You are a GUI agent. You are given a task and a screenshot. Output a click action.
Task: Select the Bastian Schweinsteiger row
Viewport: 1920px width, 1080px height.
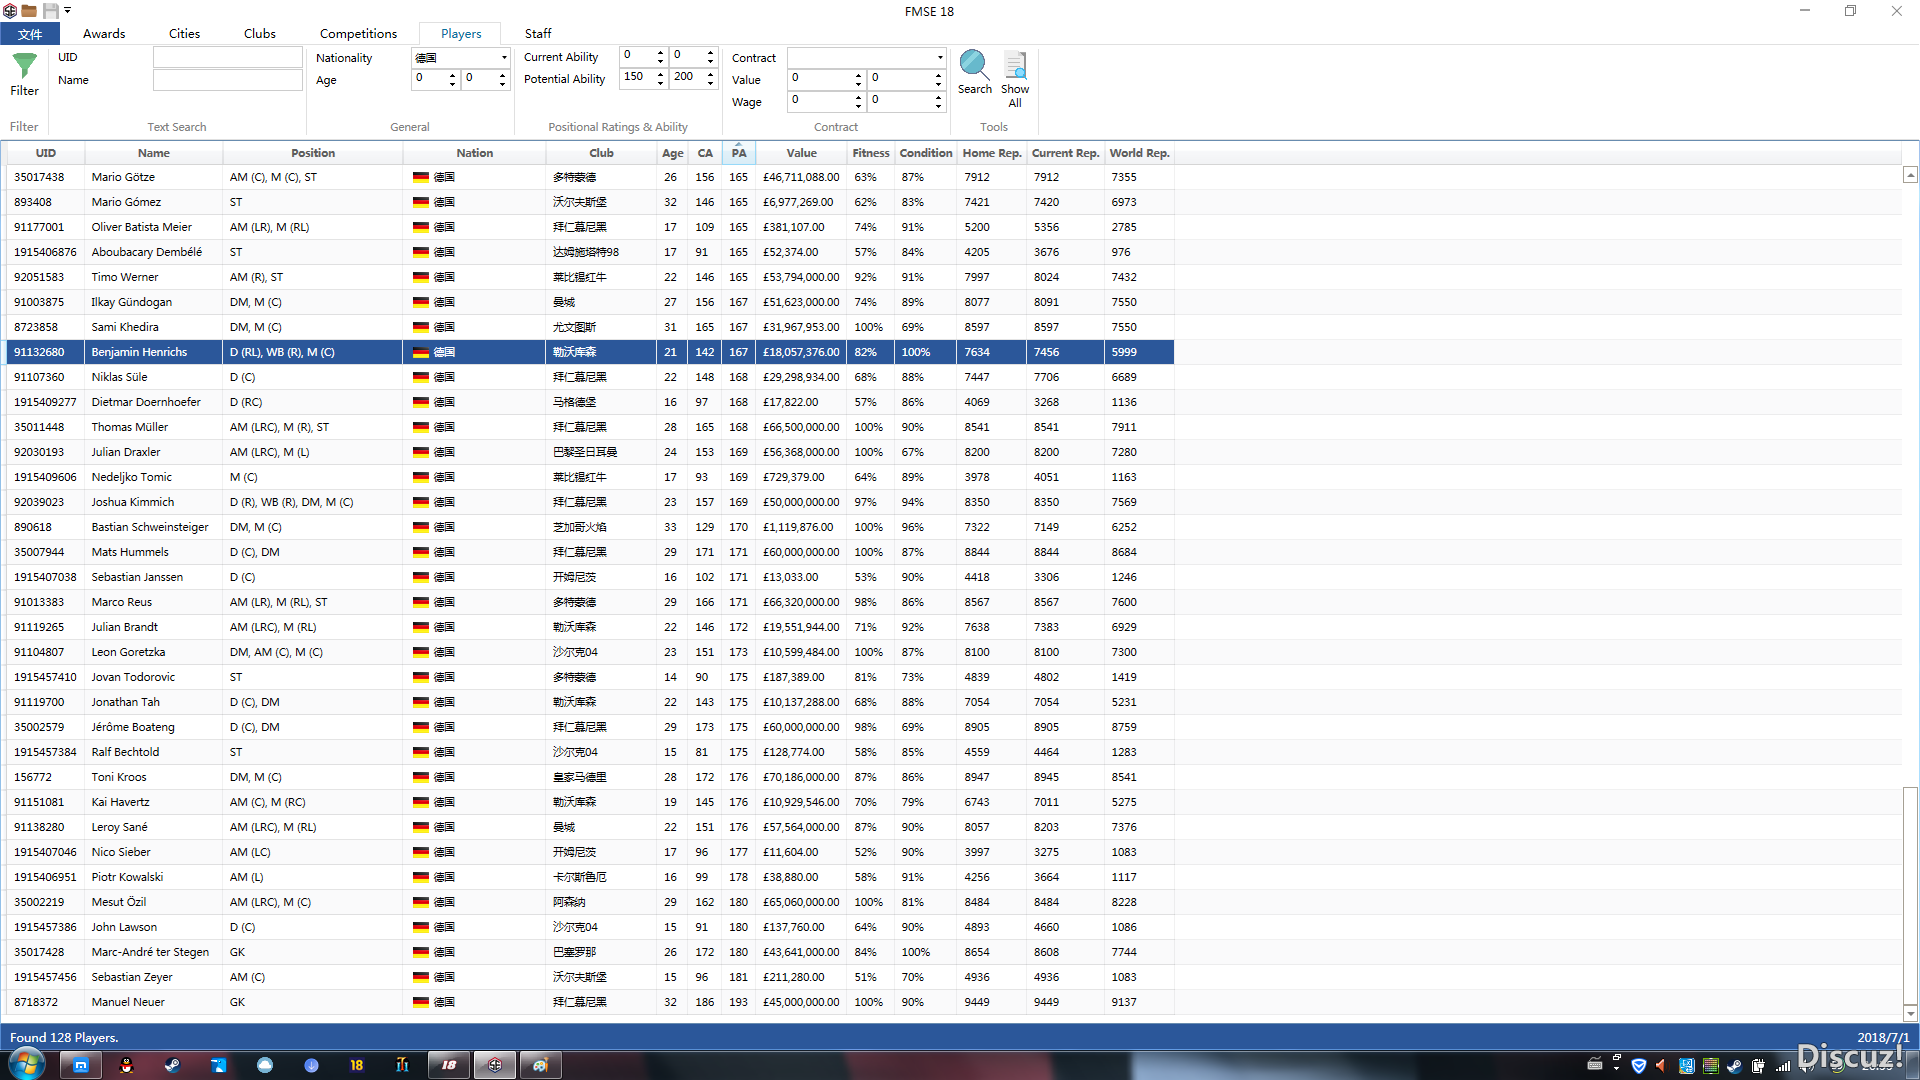[590, 527]
